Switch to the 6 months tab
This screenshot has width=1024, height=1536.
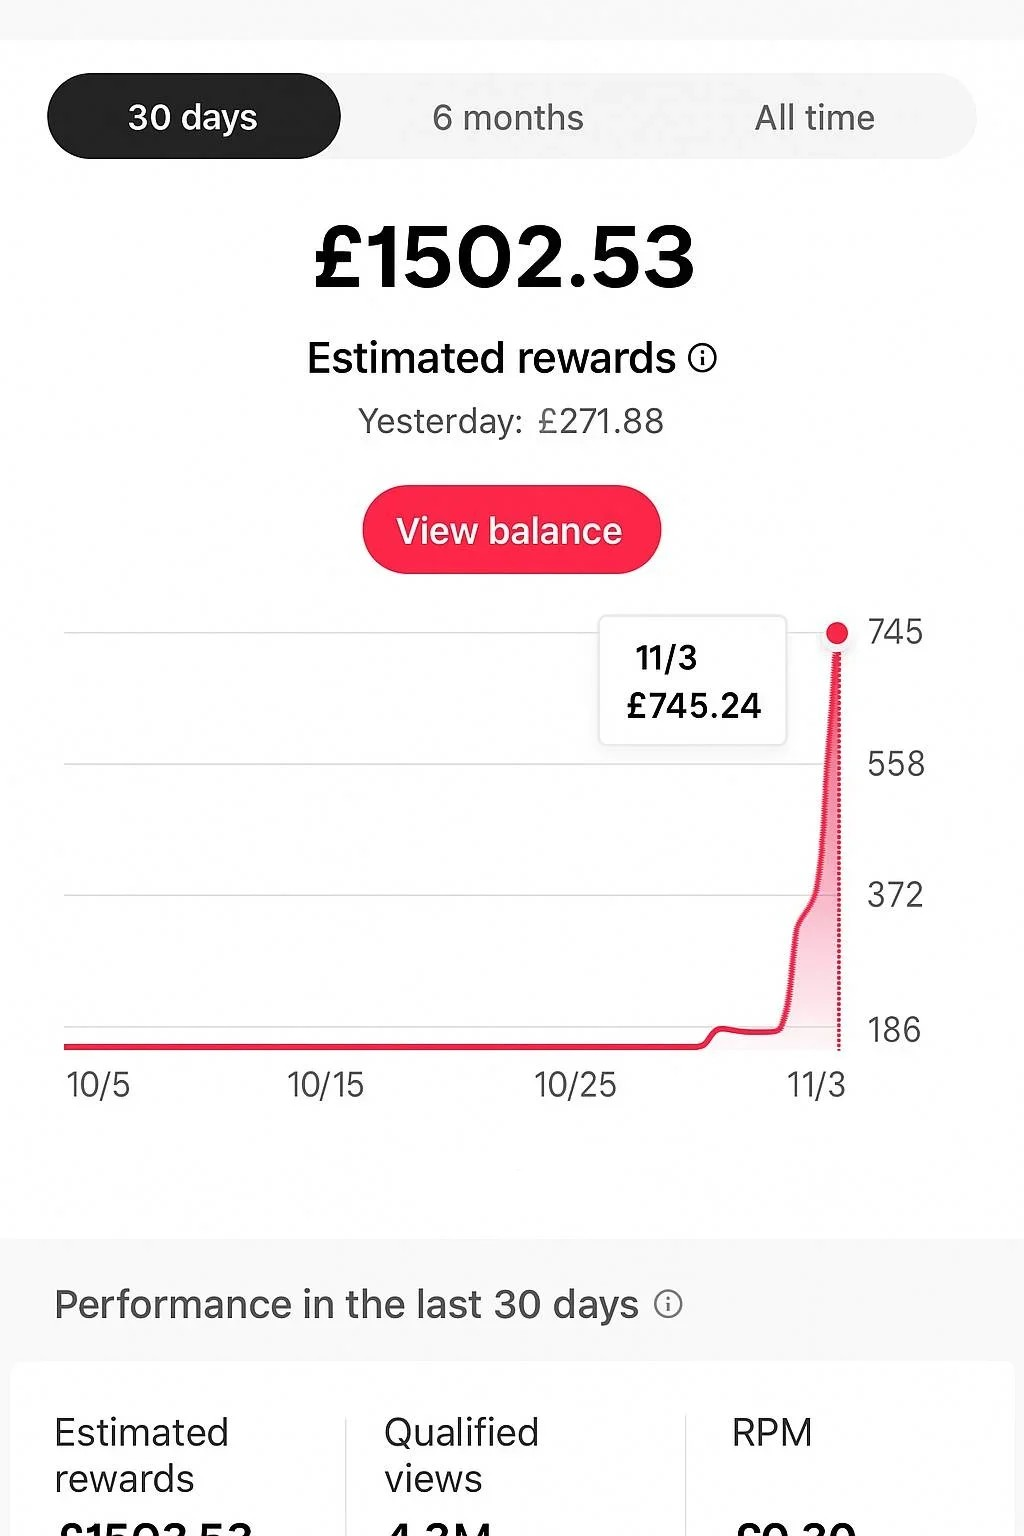tap(508, 117)
